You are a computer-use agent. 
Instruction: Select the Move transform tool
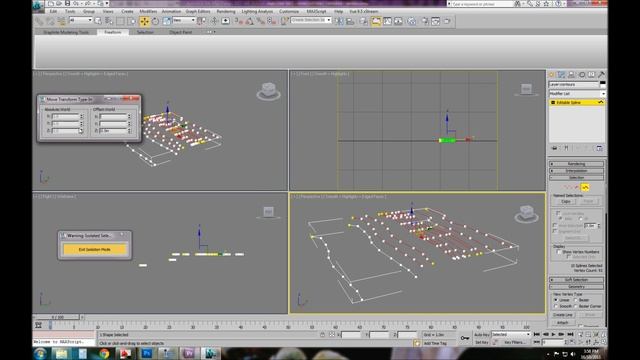[144, 21]
